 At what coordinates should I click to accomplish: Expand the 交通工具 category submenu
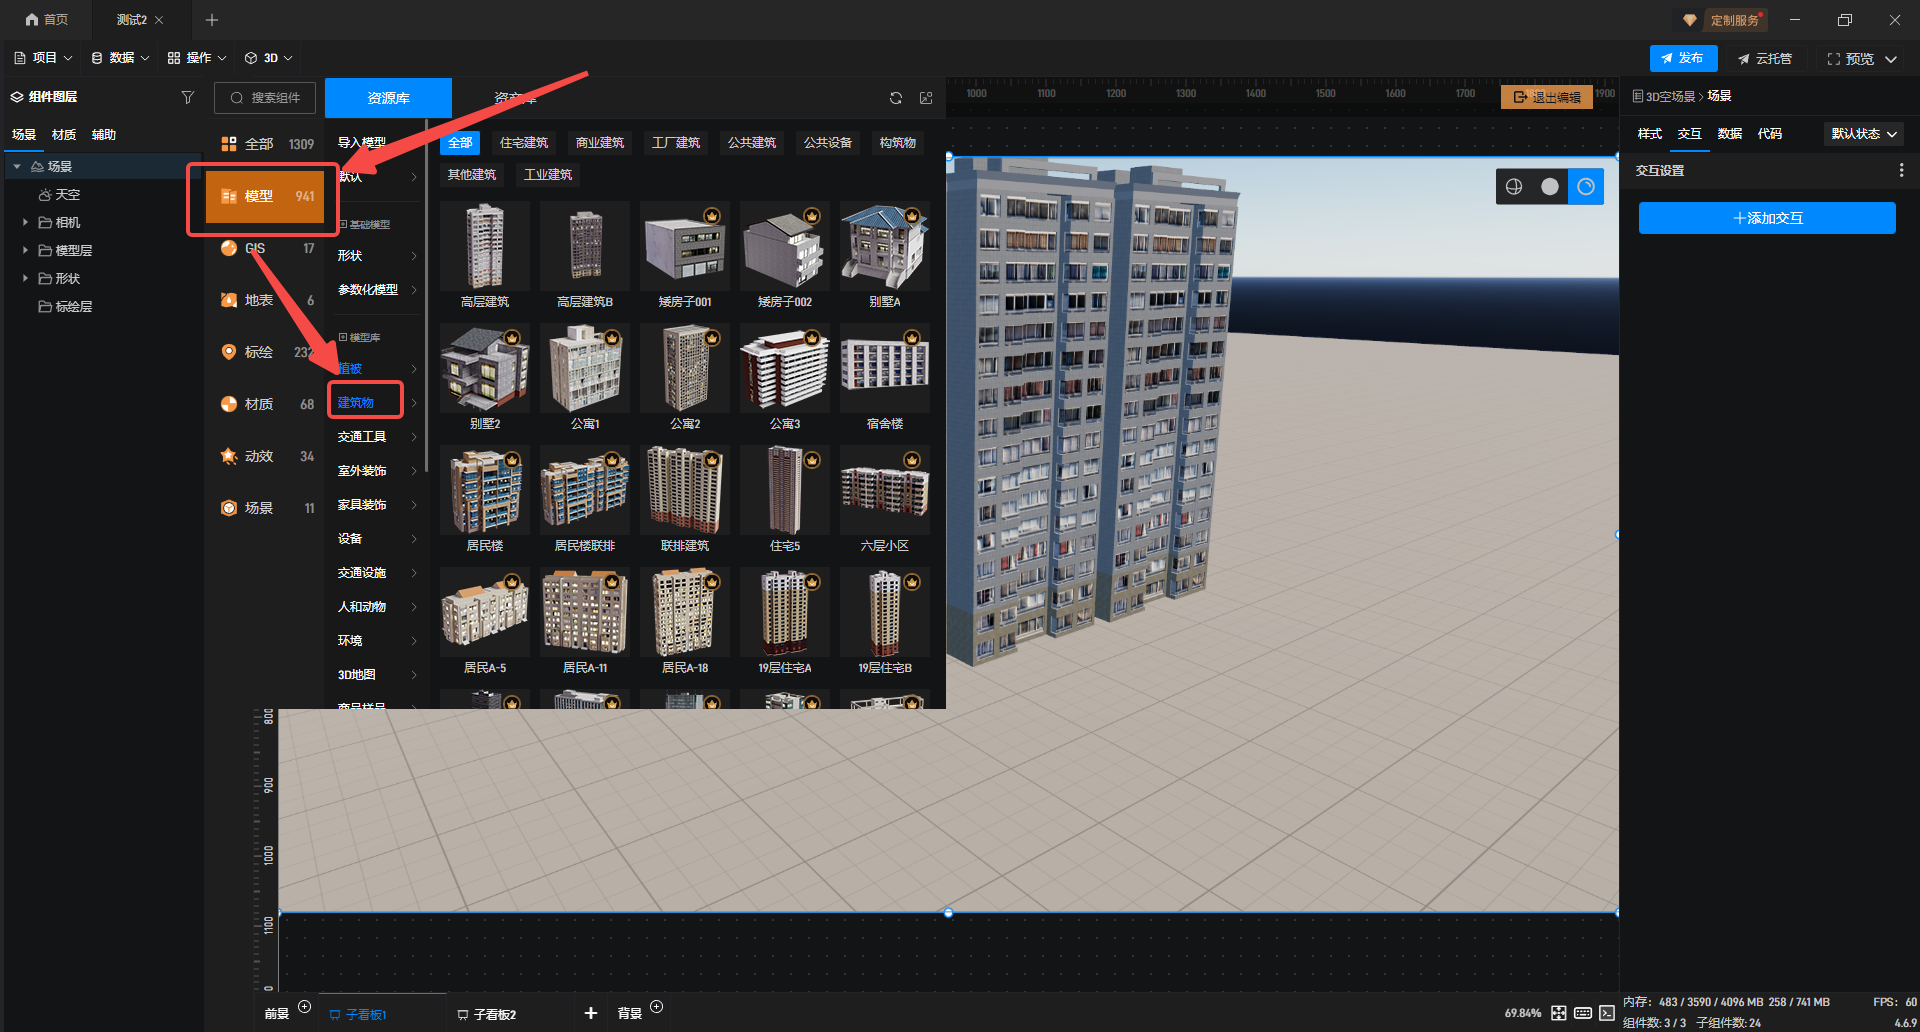[375, 437]
